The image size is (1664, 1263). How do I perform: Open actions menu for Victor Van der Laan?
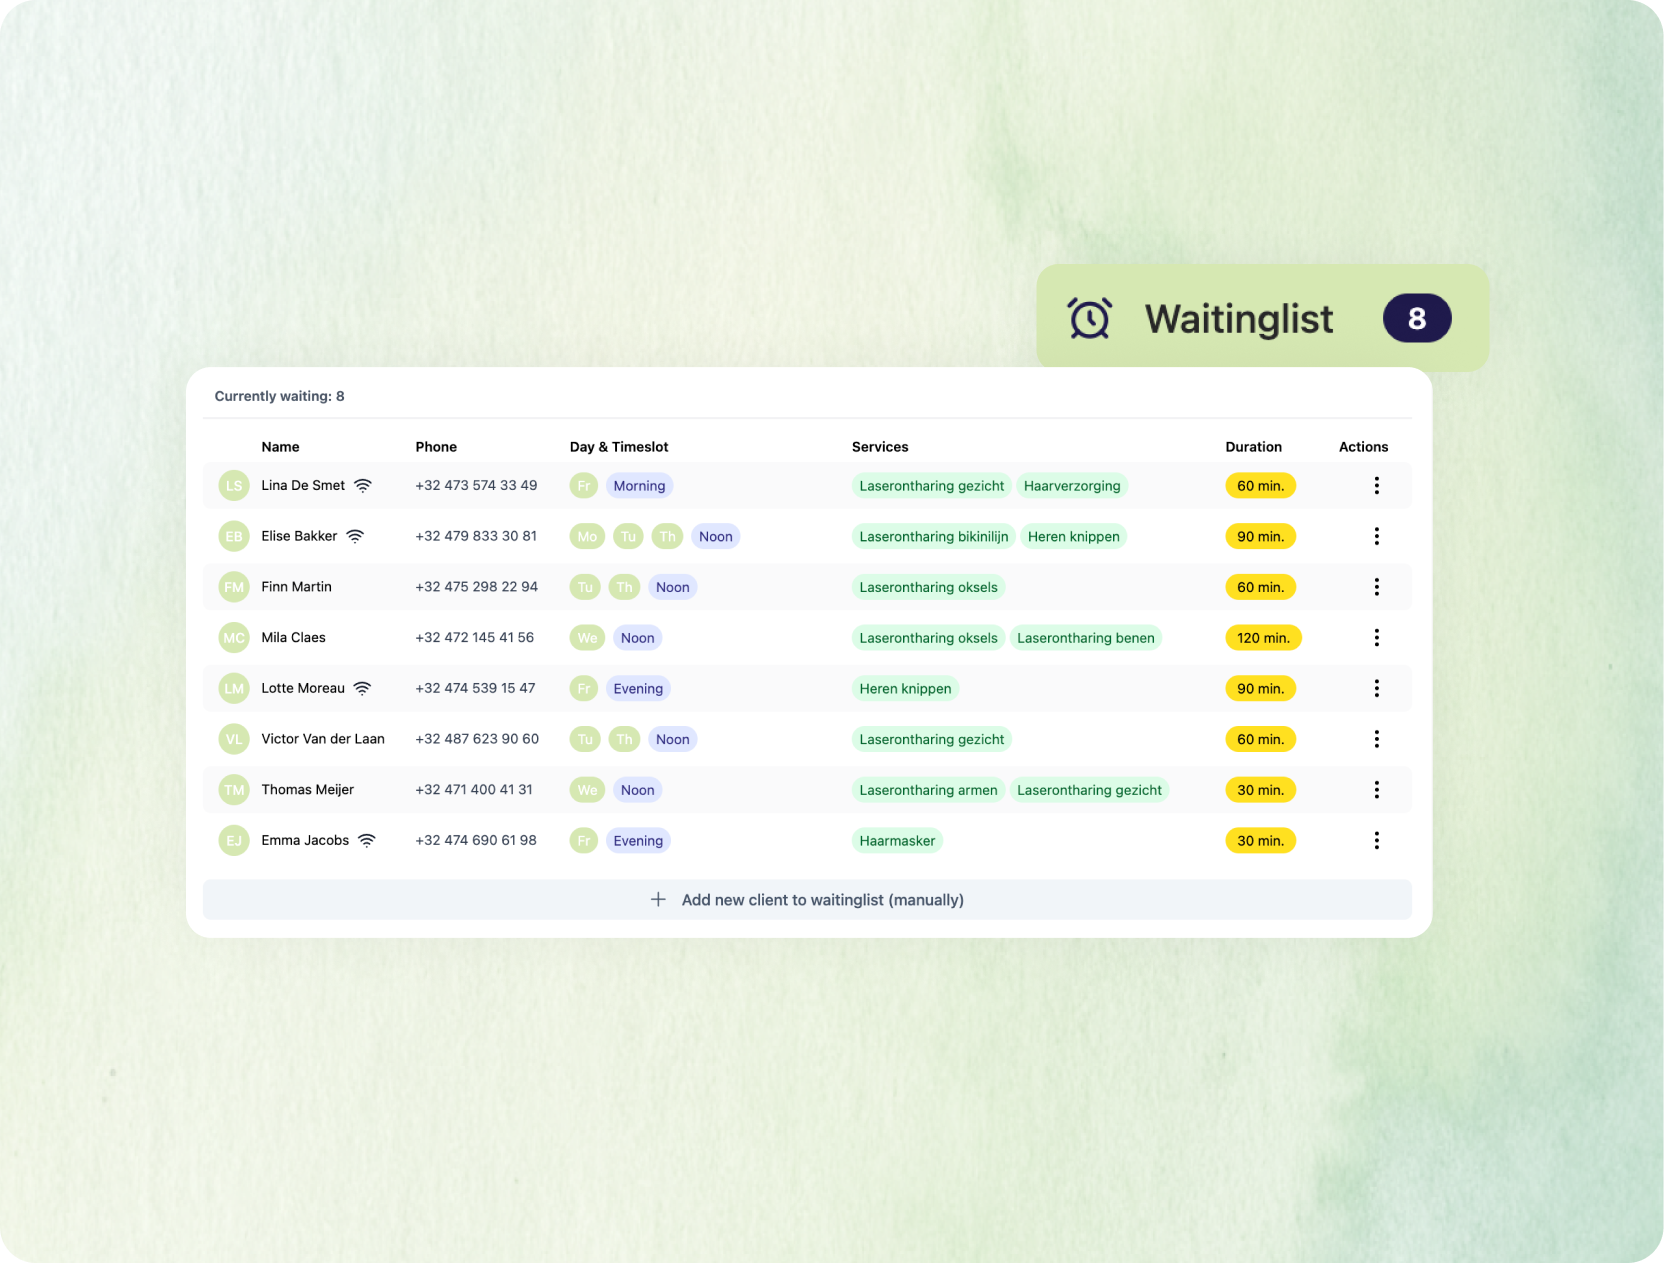tap(1376, 739)
